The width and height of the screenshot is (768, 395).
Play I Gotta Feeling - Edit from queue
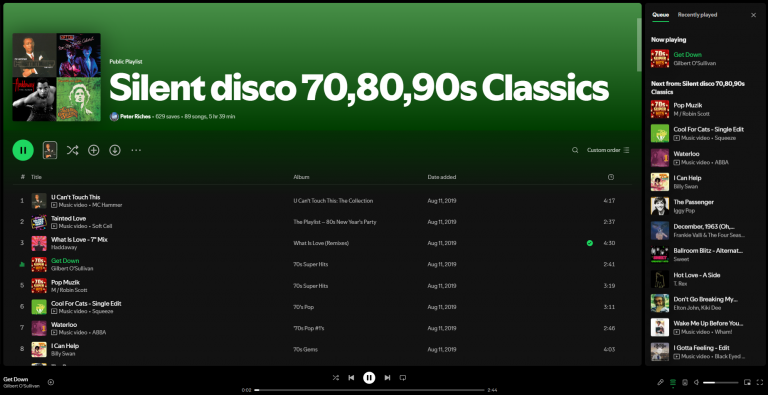[705, 352]
